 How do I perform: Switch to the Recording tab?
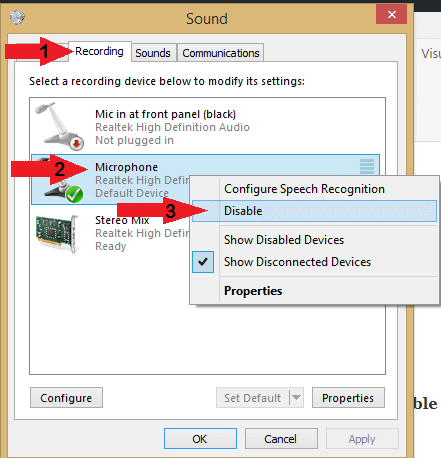pyautogui.click(x=100, y=51)
